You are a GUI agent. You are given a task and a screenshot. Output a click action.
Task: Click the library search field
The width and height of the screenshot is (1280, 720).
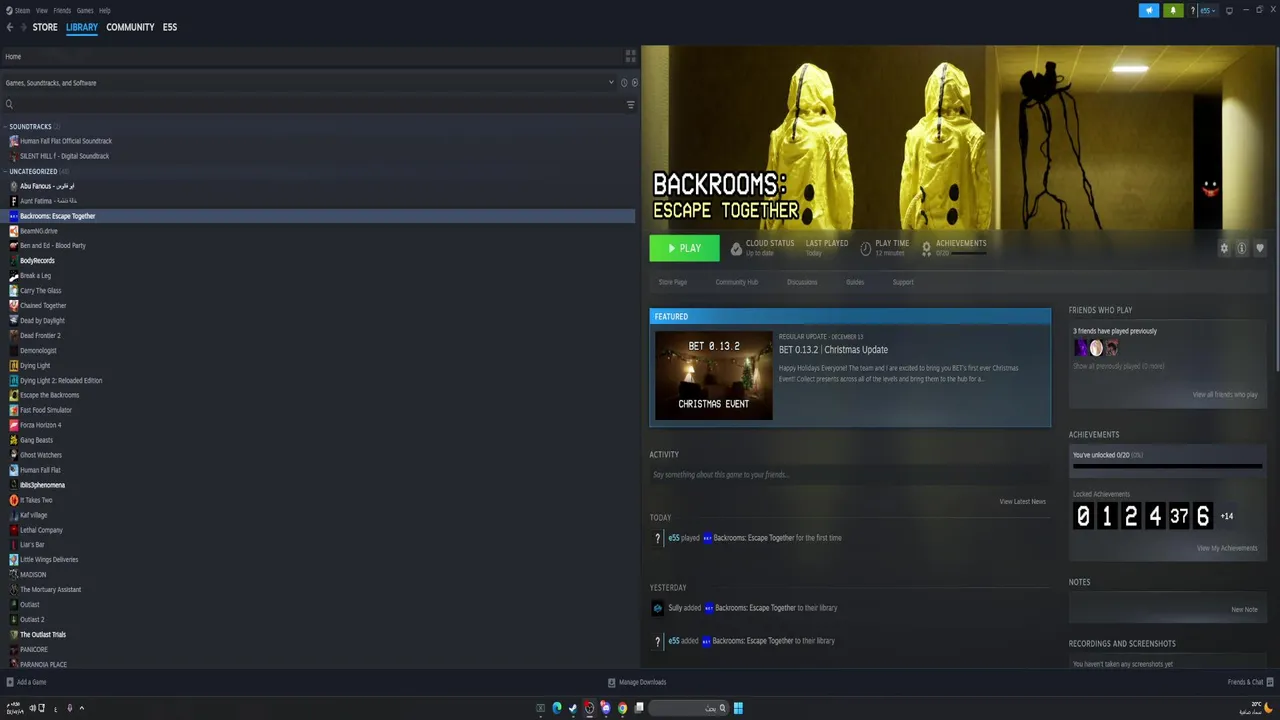(x=318, y=105)
